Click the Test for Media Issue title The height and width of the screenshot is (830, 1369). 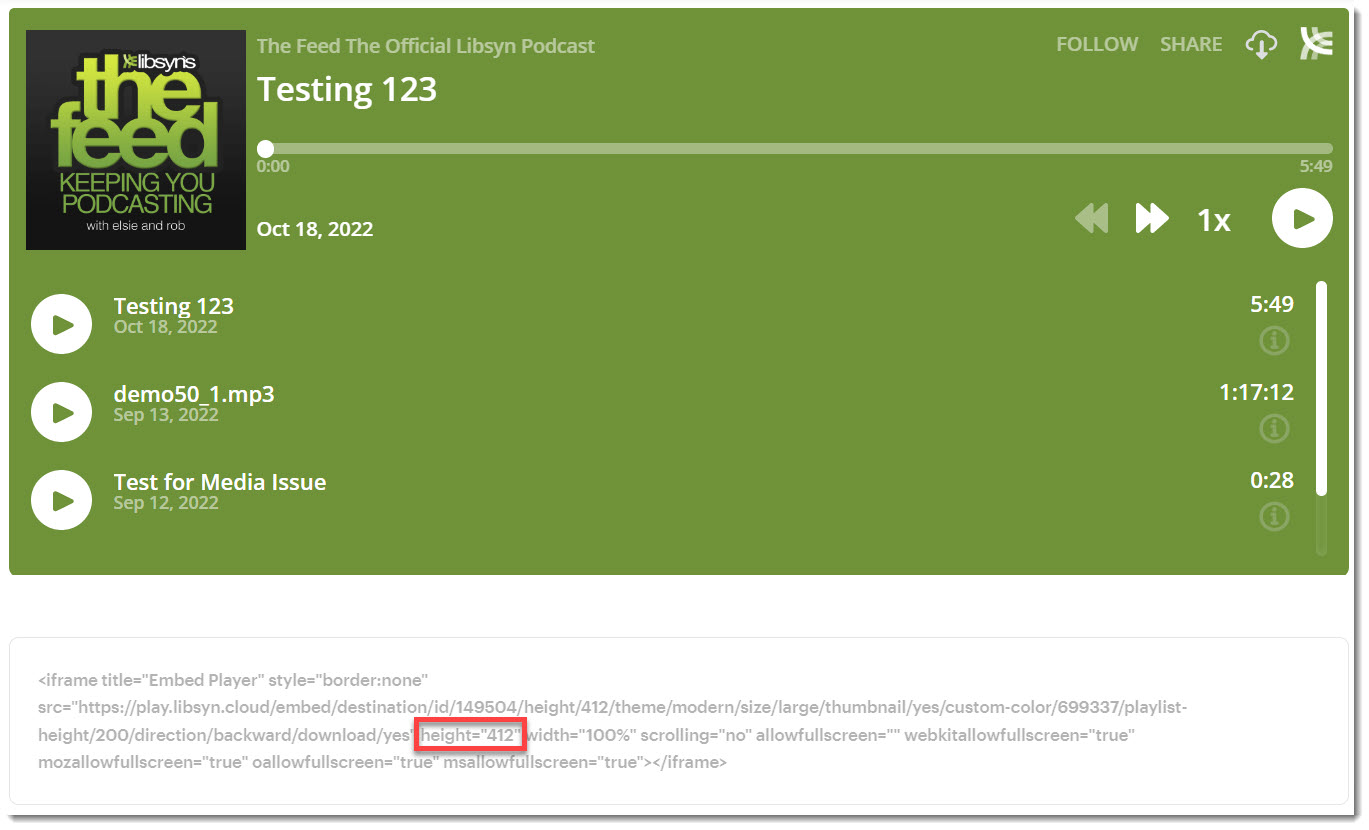(x=220, y=482)
